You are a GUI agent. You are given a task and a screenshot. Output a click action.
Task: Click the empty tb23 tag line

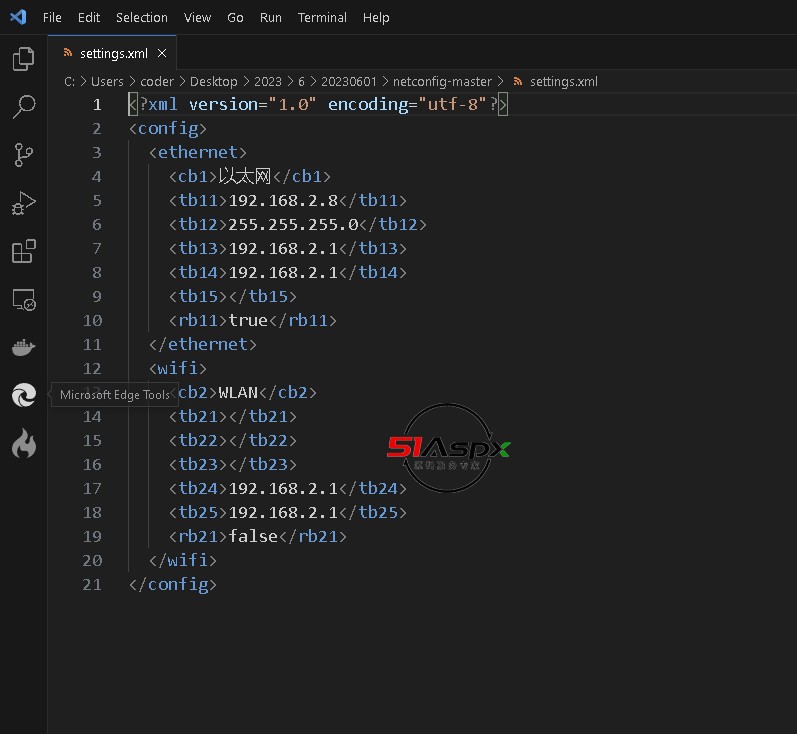233,465
